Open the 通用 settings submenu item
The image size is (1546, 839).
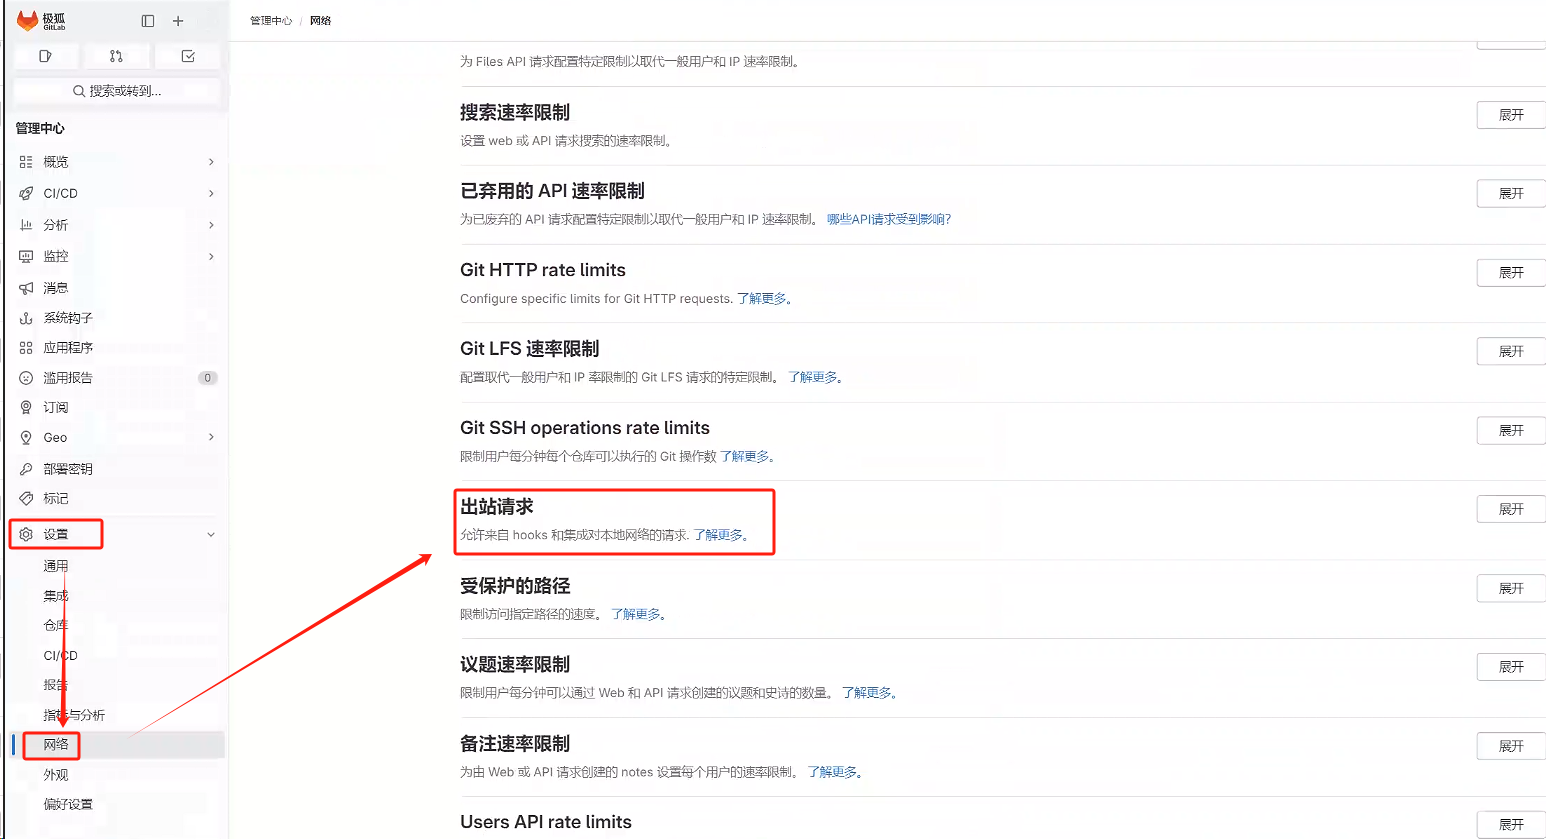[x=56, y=566]
